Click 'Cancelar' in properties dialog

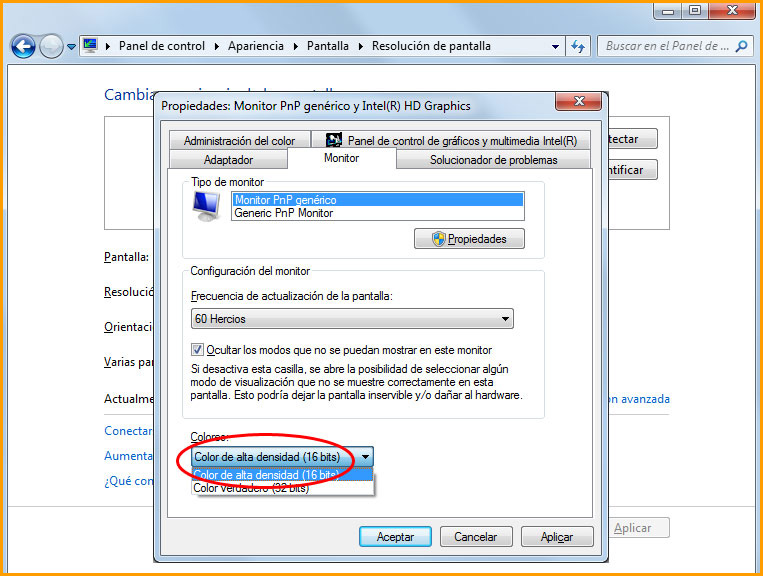[476, 537]
